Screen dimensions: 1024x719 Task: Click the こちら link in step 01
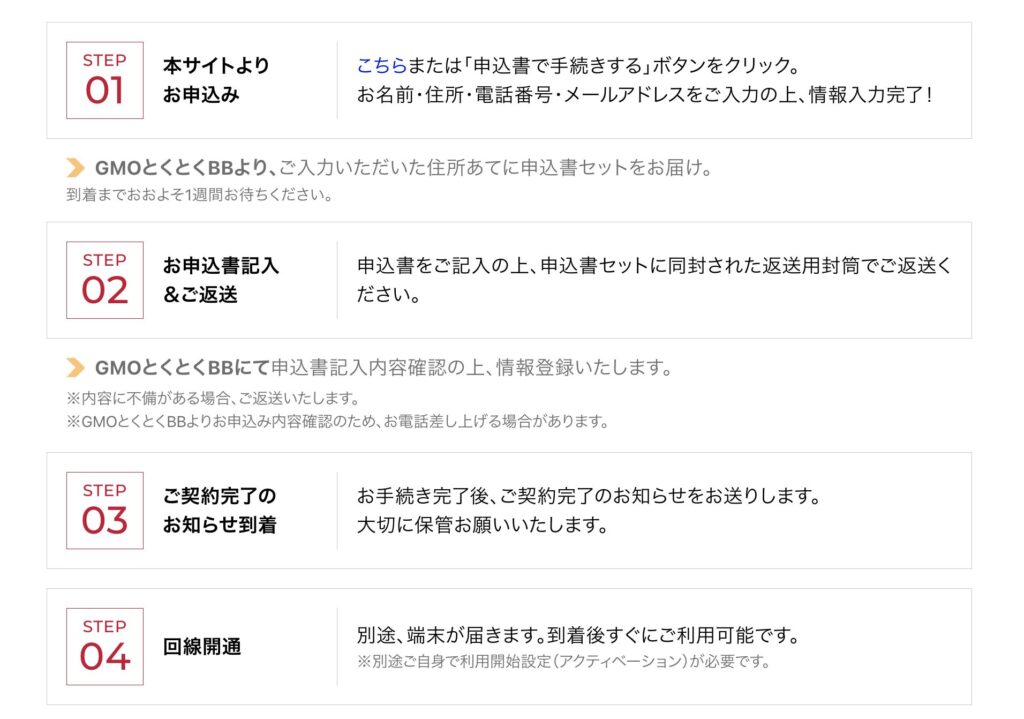(381, 67)
